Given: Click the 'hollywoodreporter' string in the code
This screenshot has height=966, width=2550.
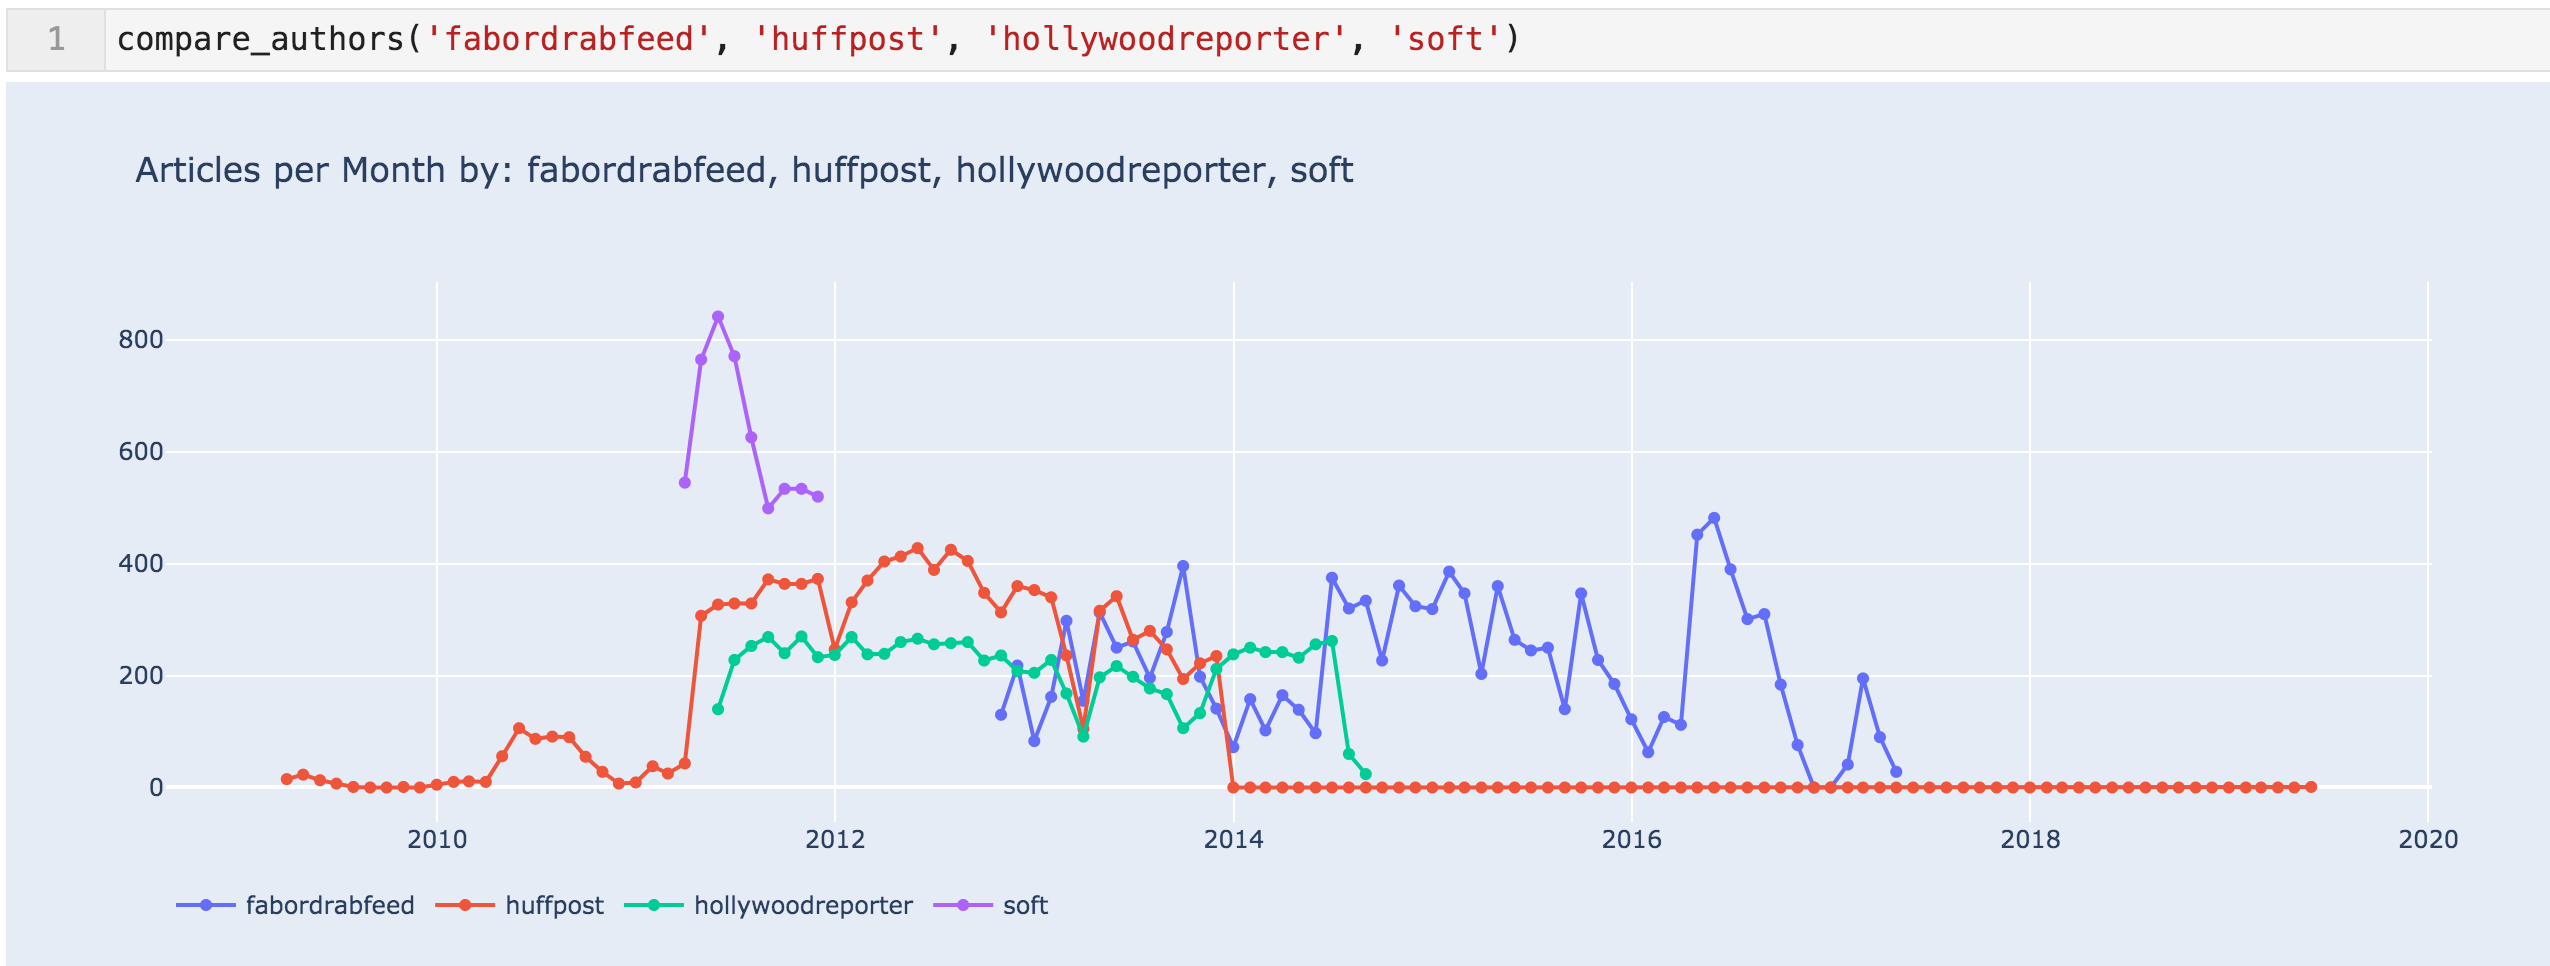Looking at the screenshot, I should pyautogui.click(x=1166, y=39).
